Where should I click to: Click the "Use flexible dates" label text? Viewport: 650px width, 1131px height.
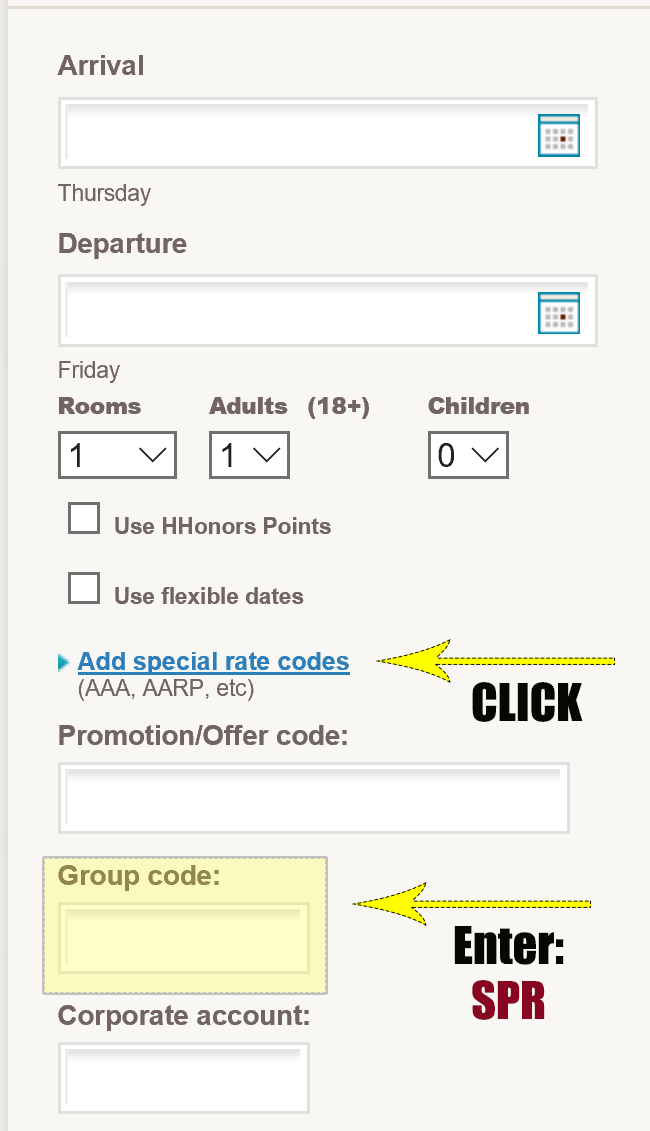208,596
